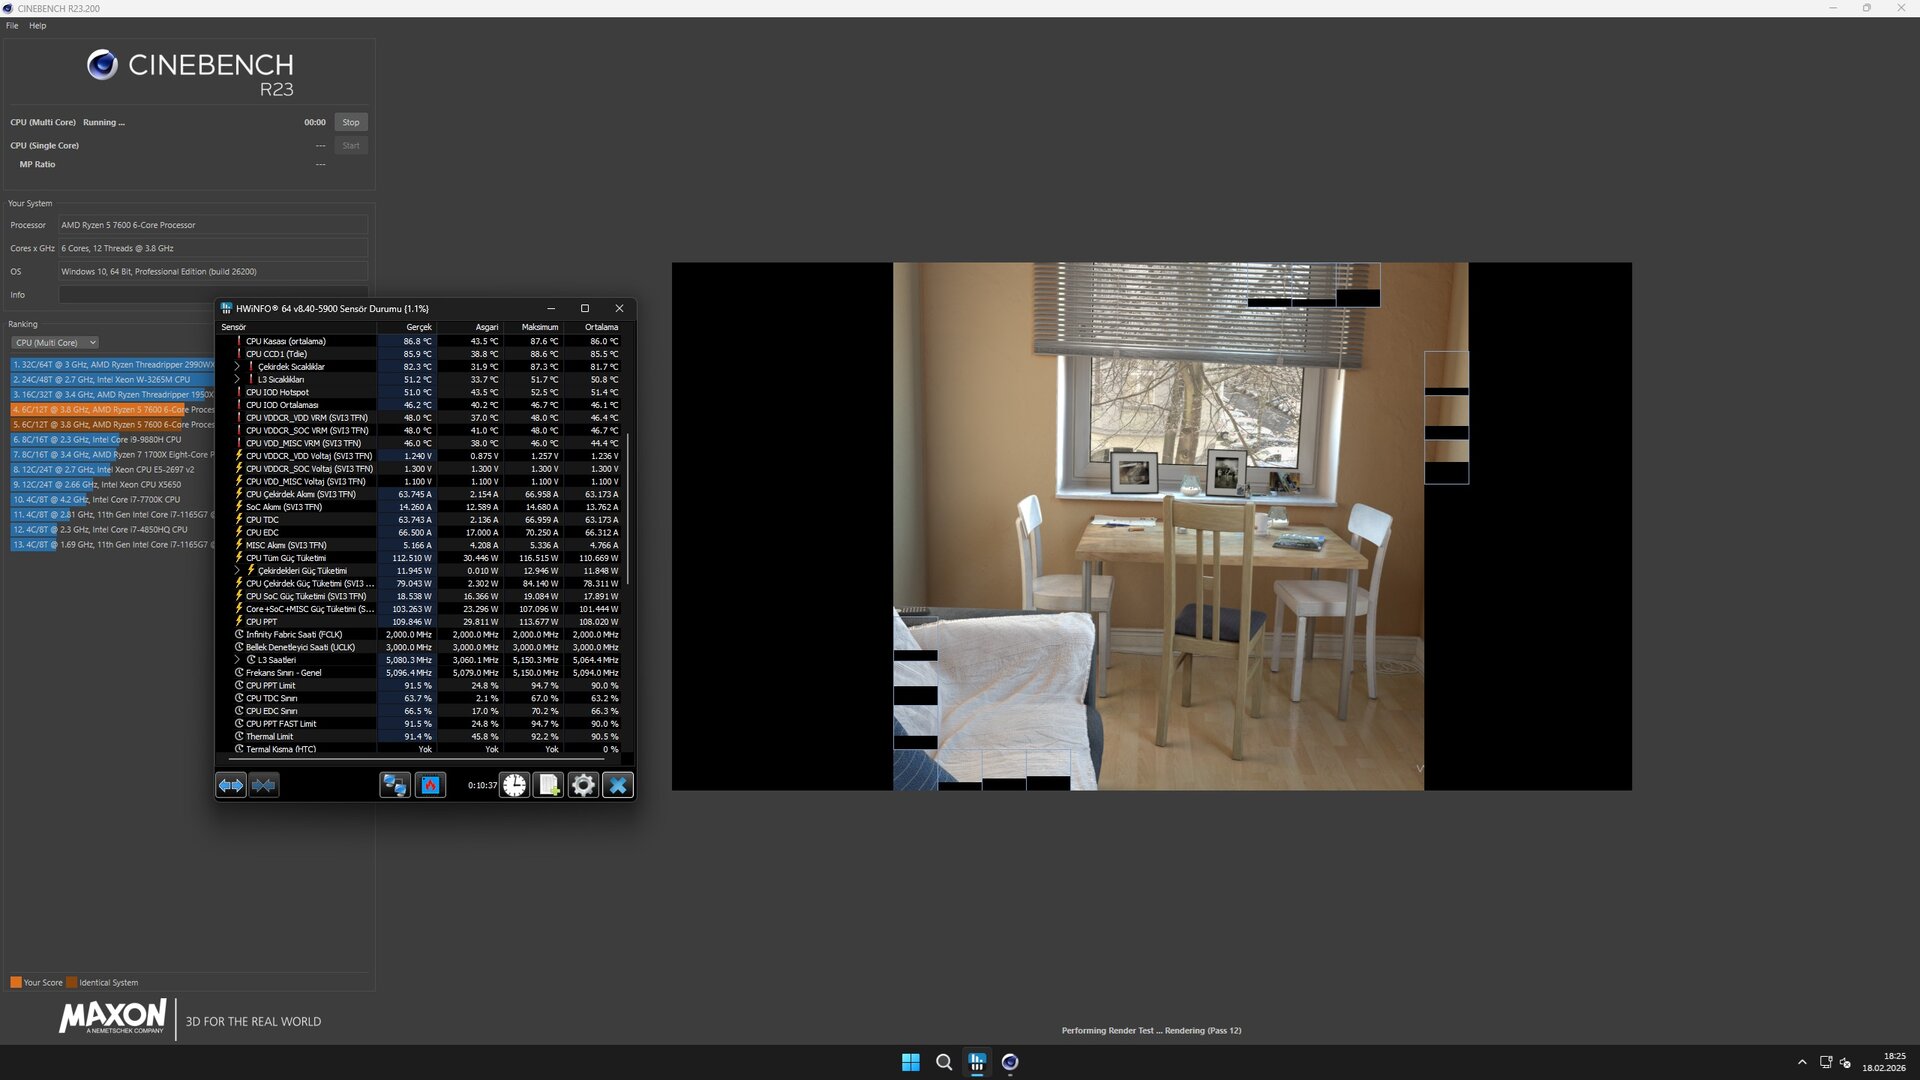Stop the running Multi Core test
The height and width of the screenshot is (1080, 1920).
(x=351, y=122)
